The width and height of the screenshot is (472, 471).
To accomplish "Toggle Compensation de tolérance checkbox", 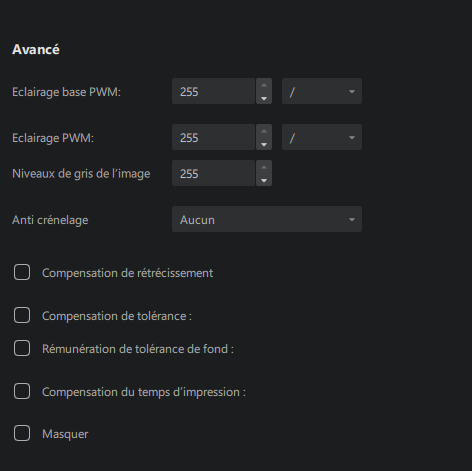I will click(22, 315).
